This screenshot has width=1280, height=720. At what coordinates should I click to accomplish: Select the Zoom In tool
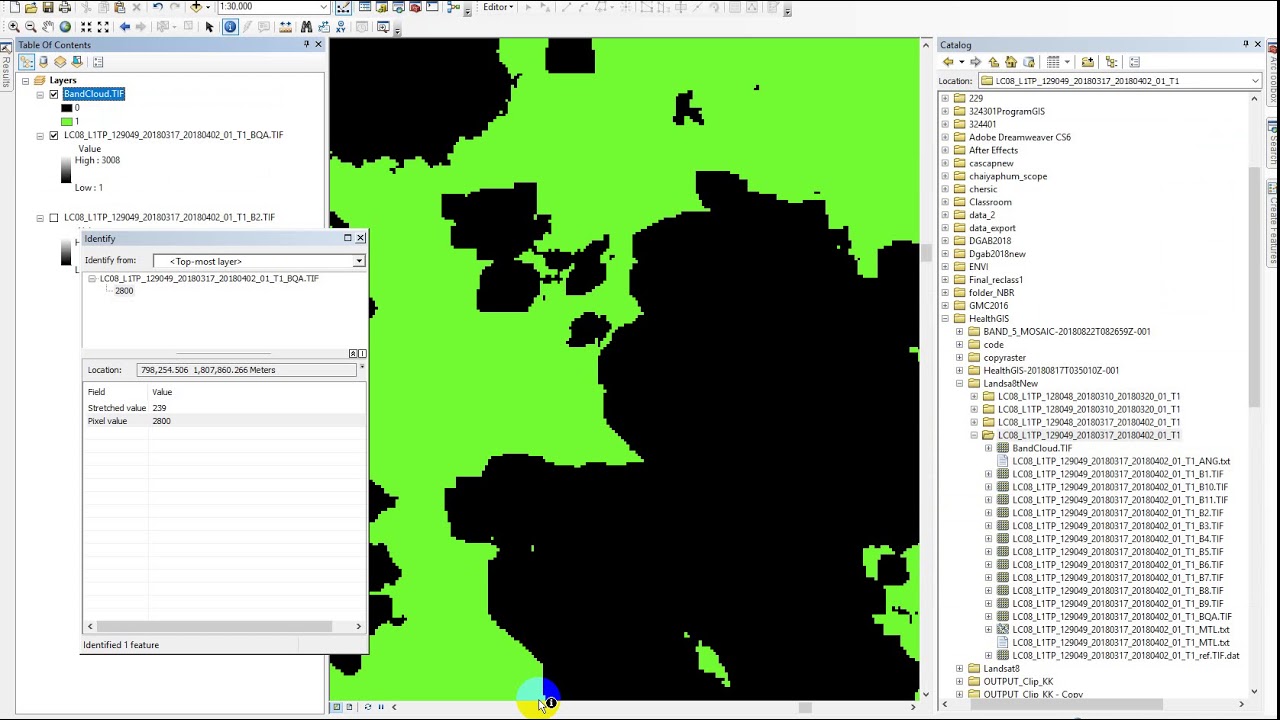click(14, 27)
